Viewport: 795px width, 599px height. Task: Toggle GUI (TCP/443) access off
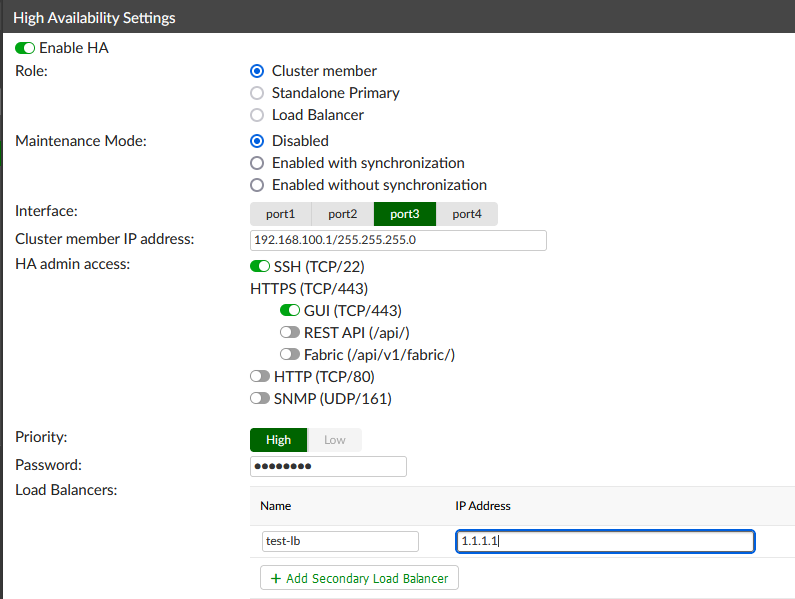290,311
